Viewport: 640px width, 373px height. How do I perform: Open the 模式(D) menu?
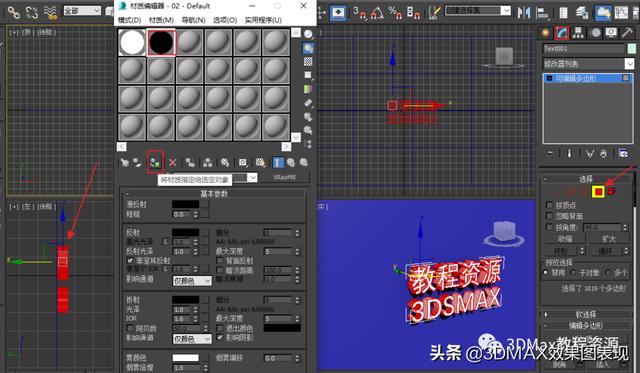coord(129,20)
